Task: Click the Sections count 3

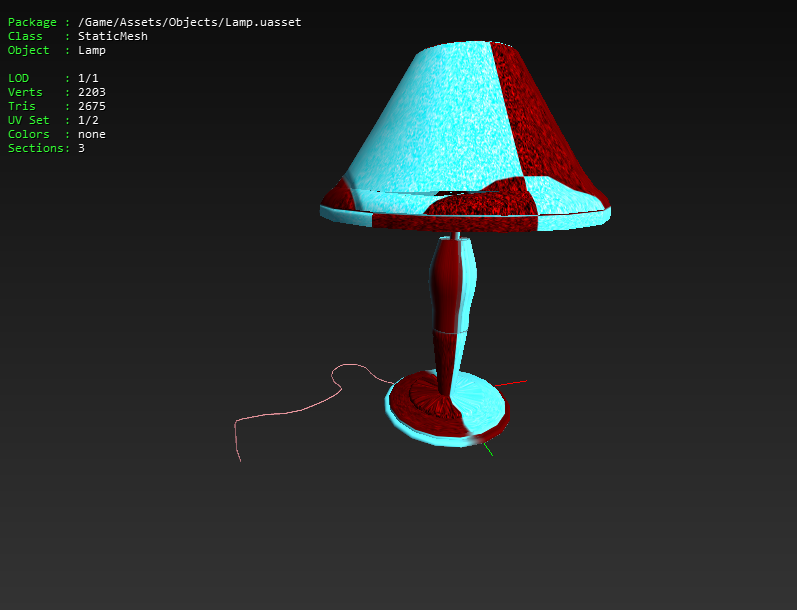Action: tap(81, 148)
